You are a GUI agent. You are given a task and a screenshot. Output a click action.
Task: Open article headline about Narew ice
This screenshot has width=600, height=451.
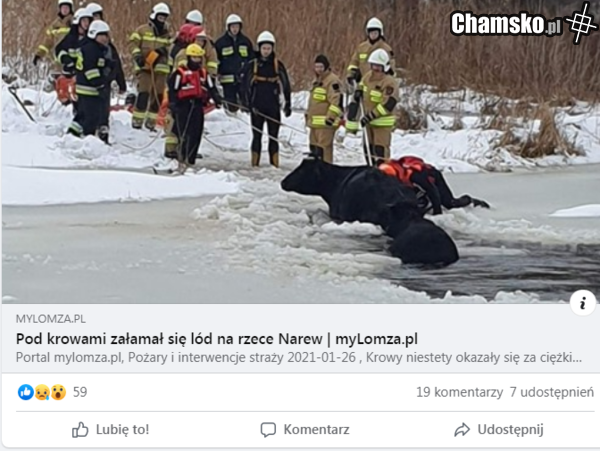coord(217,339)
